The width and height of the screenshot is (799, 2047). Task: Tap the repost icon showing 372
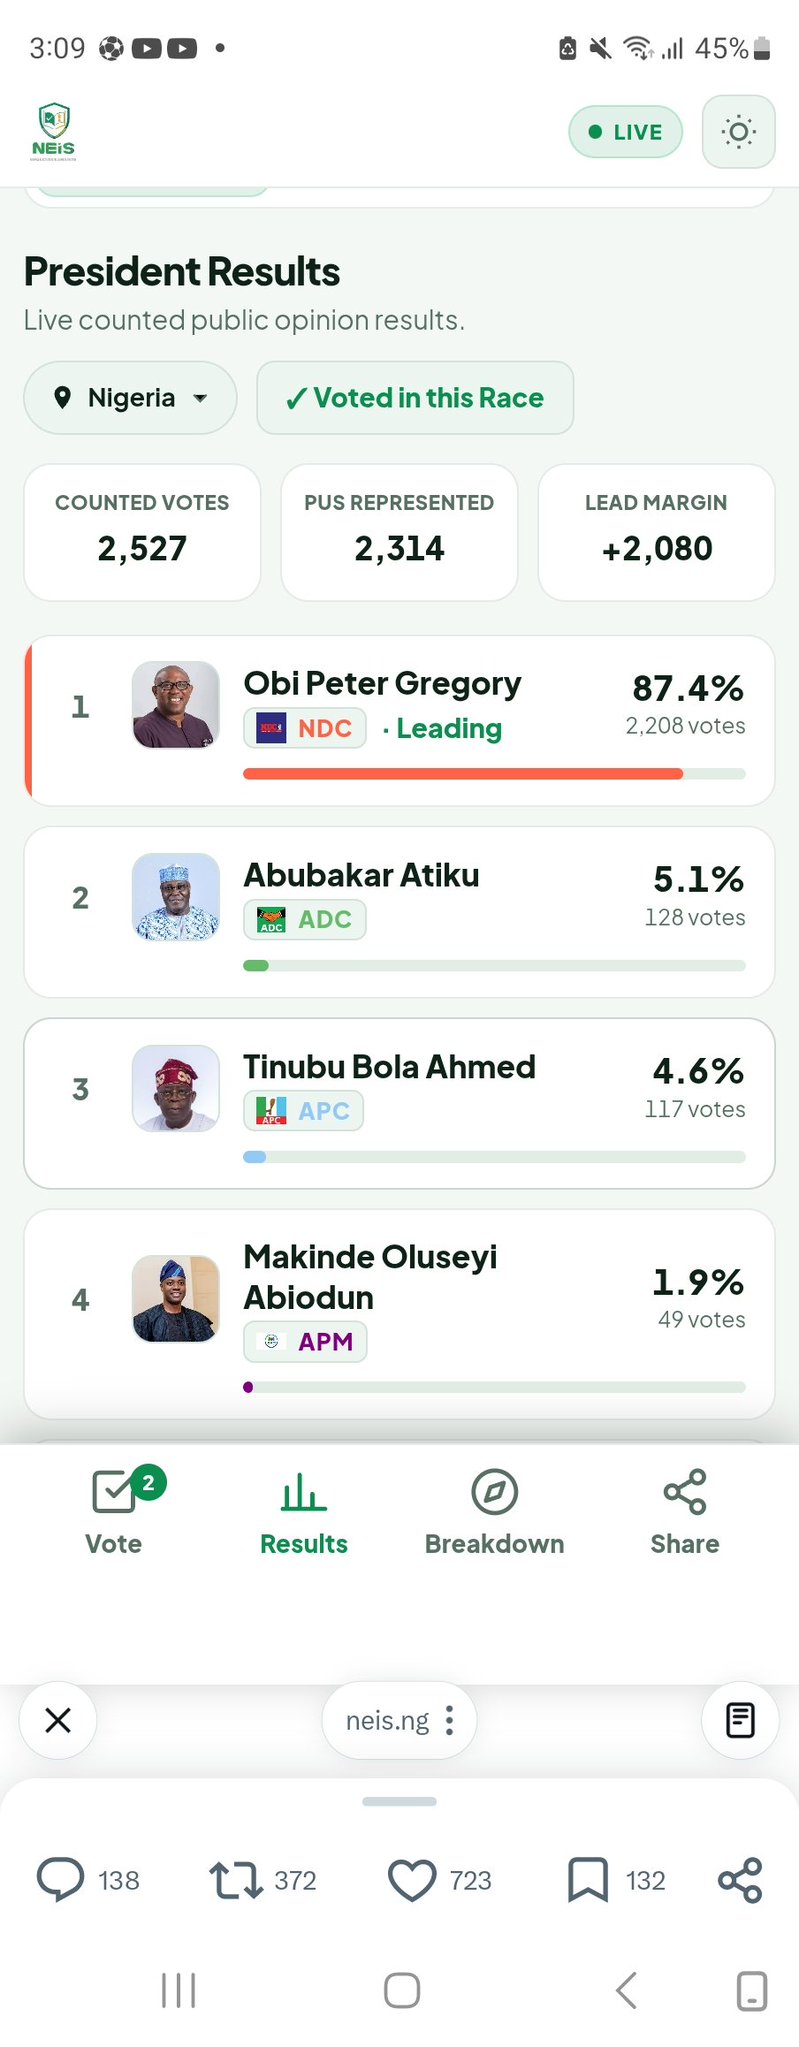coord(236,1880)
